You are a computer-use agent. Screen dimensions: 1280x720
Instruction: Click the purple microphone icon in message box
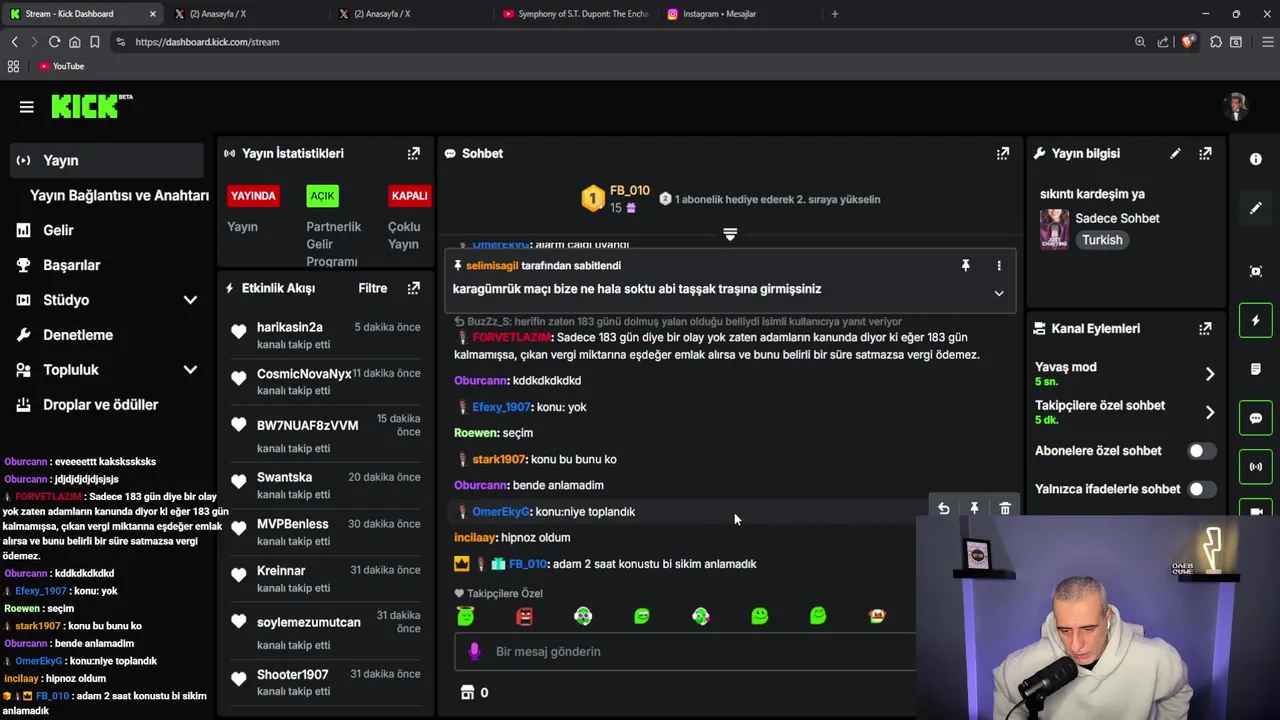(x=475, y=651)
